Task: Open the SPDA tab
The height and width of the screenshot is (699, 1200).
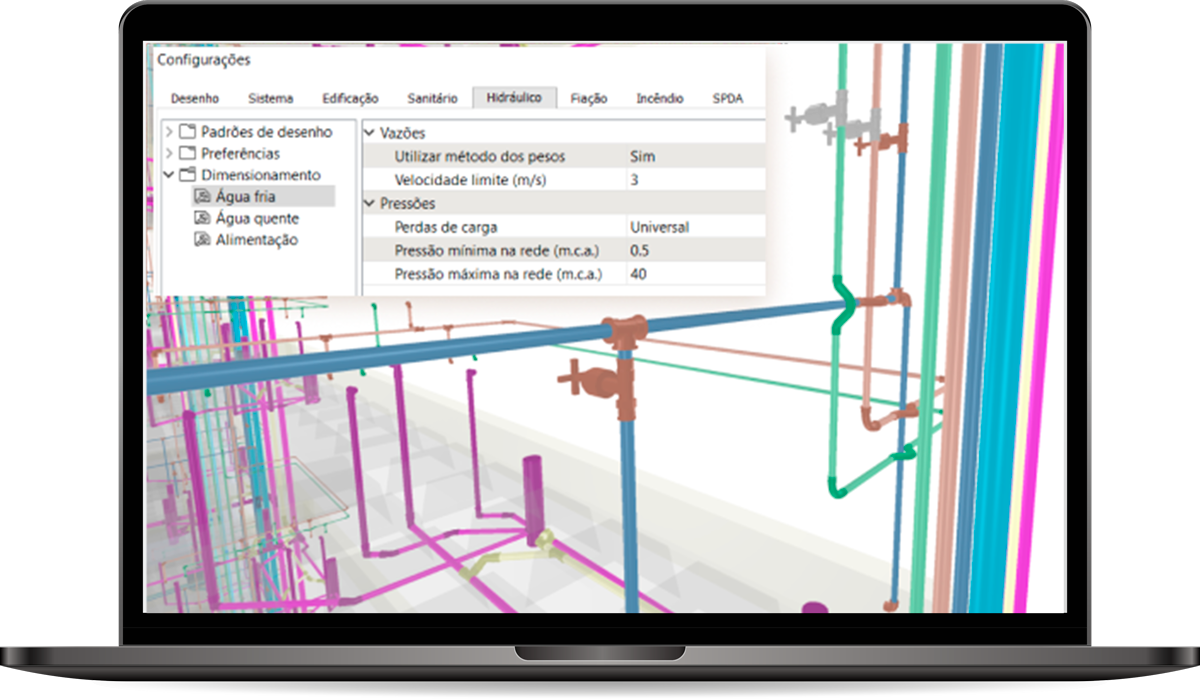Action: (x=728, y=98)
